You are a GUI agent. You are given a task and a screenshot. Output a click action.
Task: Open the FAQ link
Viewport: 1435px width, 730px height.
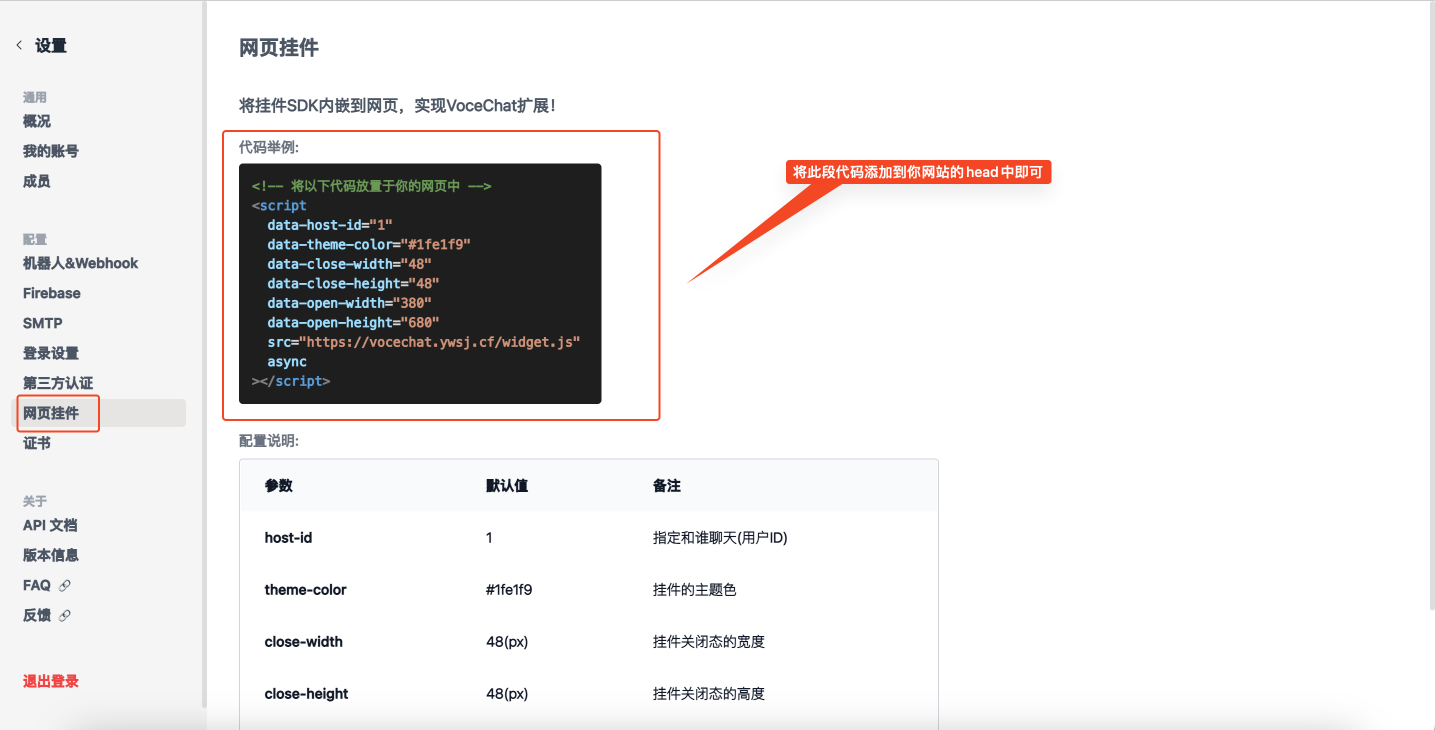tap(37, 585)
